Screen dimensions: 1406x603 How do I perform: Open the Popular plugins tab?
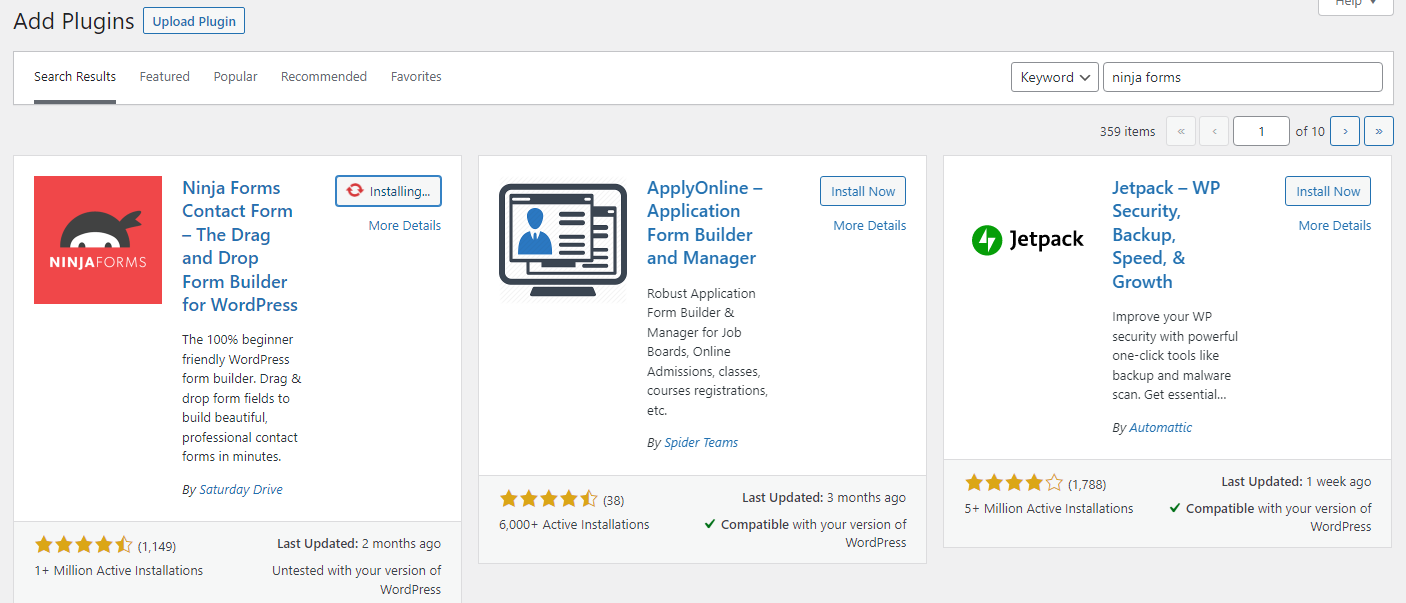pyautogui.click(x=235, y=77)
